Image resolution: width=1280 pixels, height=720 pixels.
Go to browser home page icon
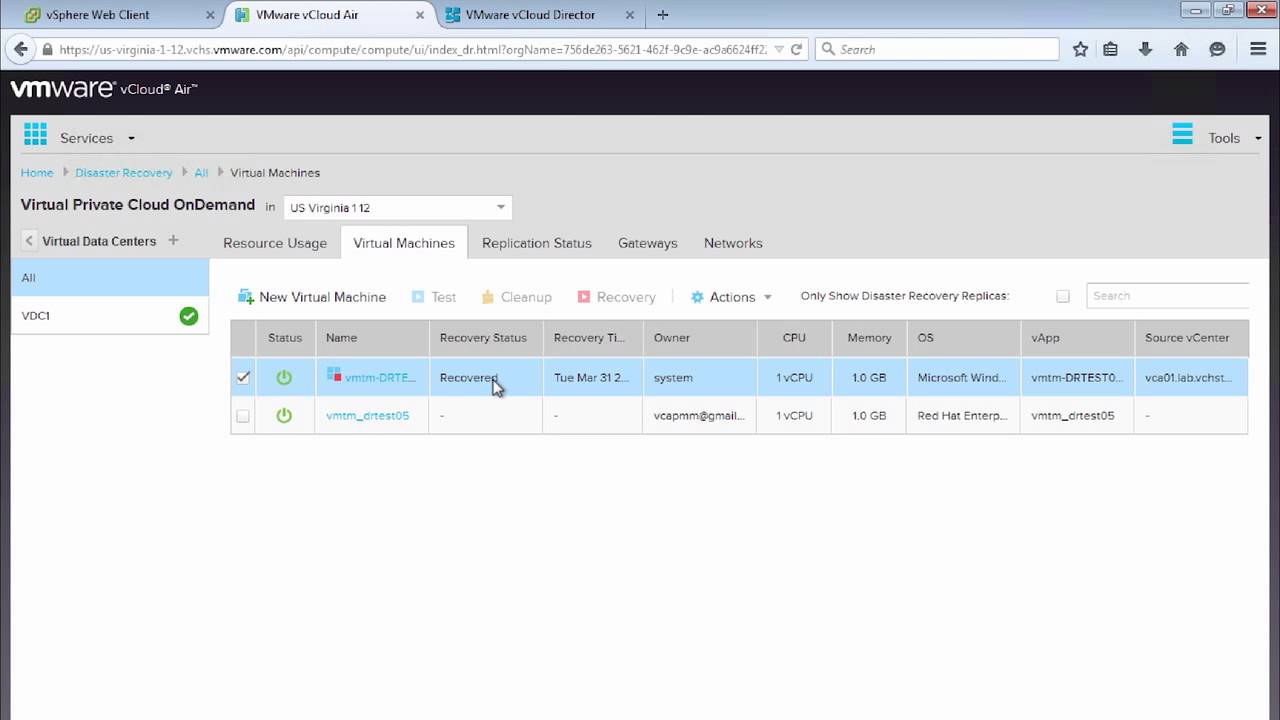(1181, 49)
